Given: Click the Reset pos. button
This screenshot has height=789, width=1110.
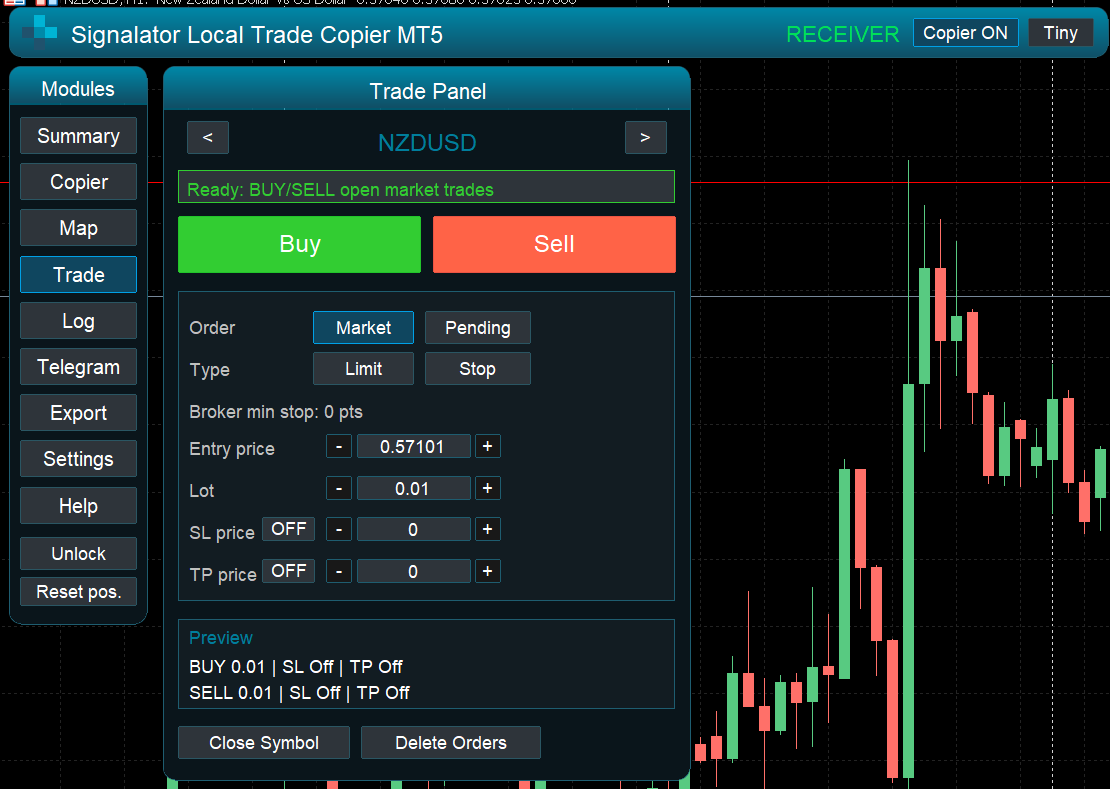Looking at the screenshot, I should pos(79,592).
